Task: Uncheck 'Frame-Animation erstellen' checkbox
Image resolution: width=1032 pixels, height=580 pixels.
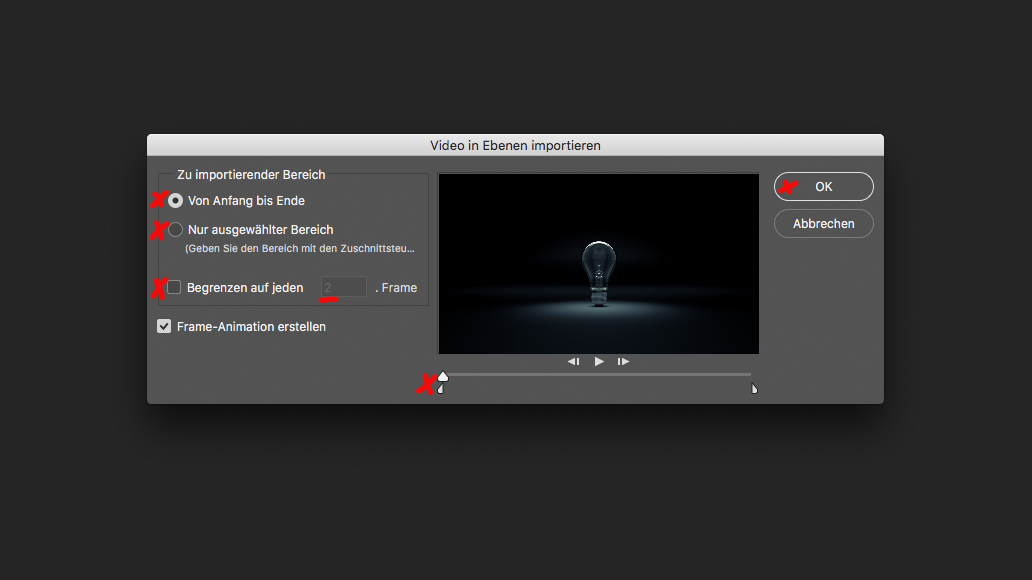Action: pos(164,326)
